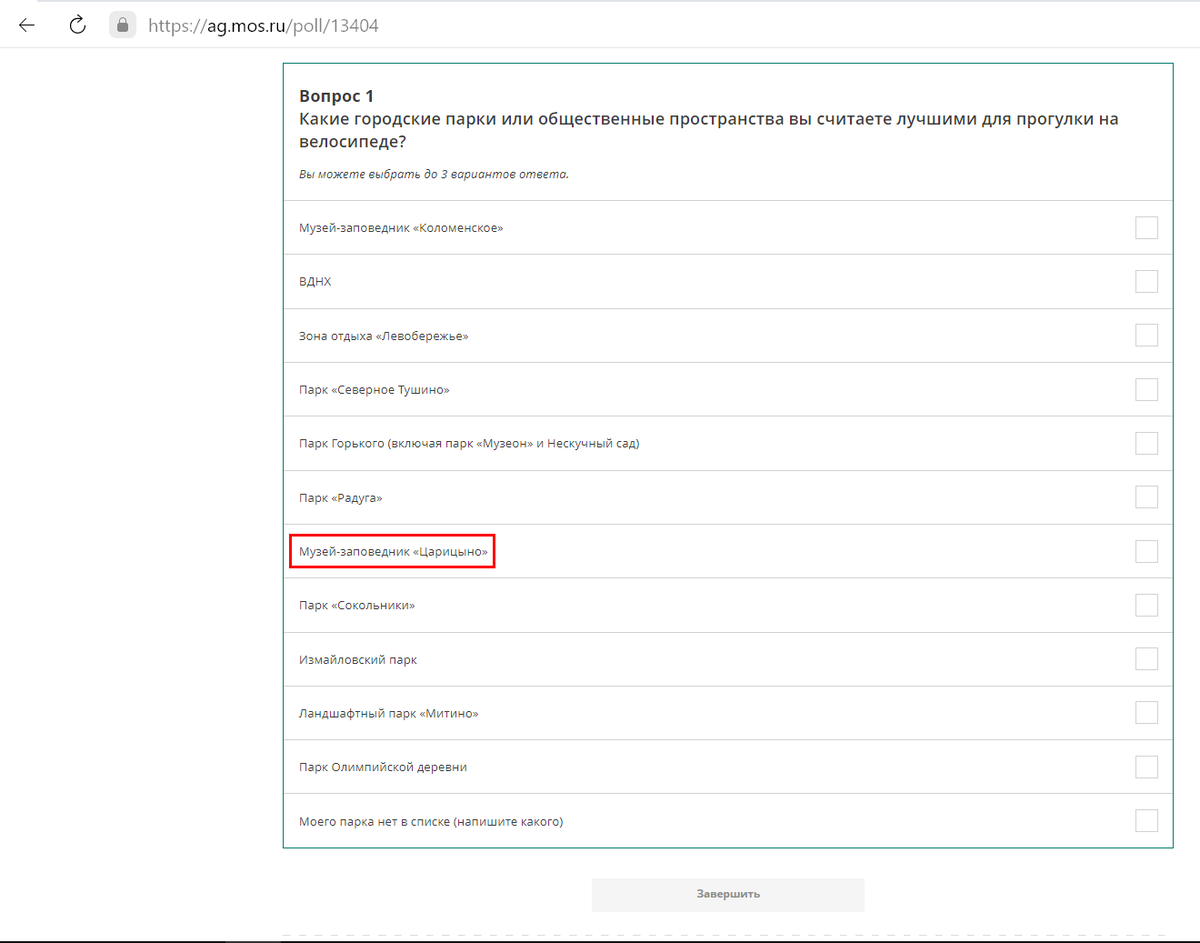The image size is (1200, 943).
Task: Enable the Парк «Радуга» checkbox
Action: 1146,498
